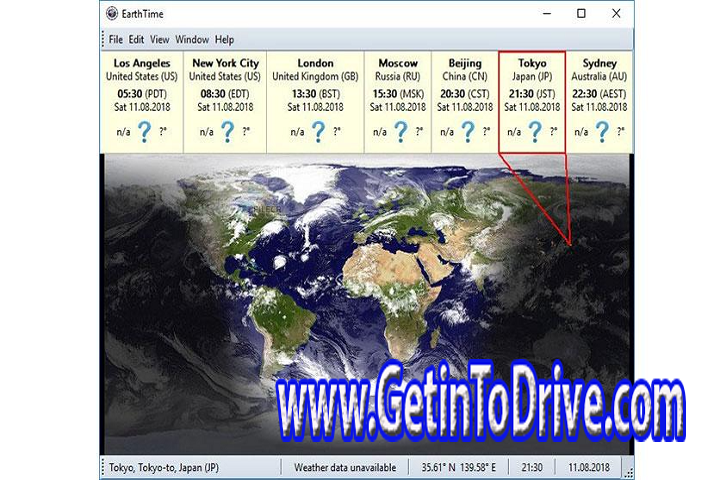This screenshot has width=720, height=480.
Task: Click the 13:30 (BST) time
Action: coord(315,94)
